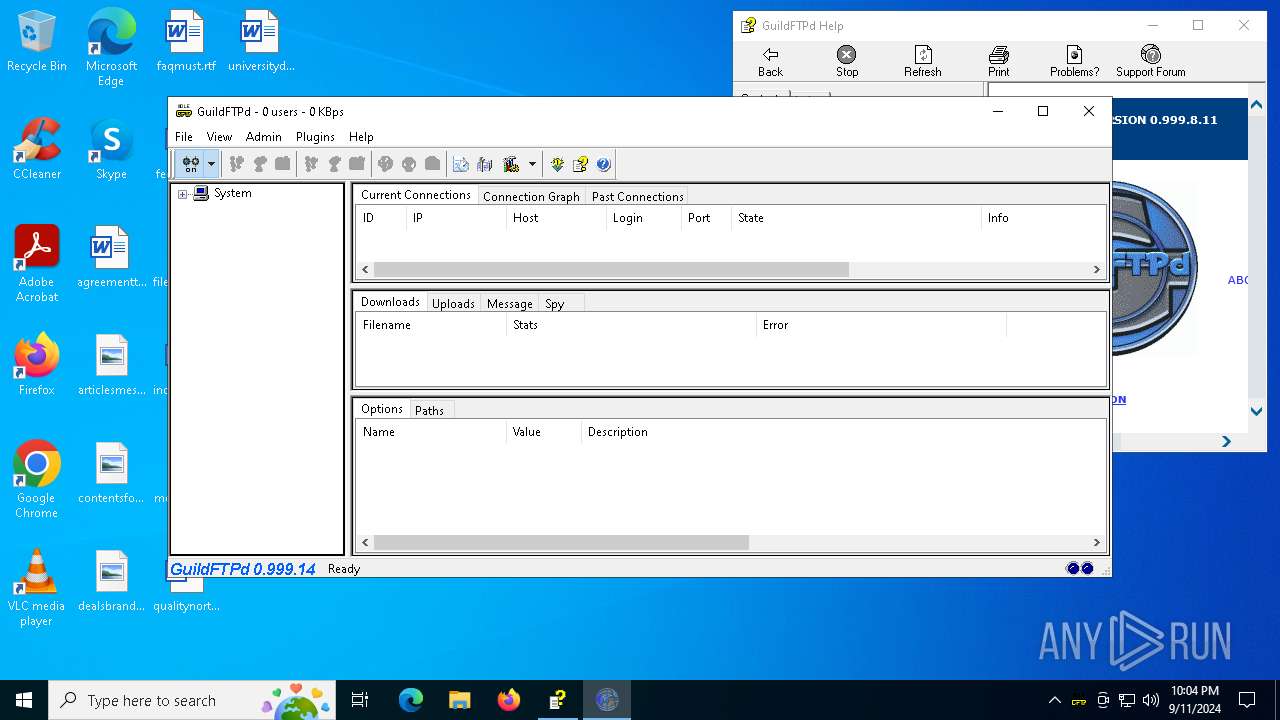Click Print in GuildFTPd Help window
1280x720 pixels.
(x=999, y=62)
